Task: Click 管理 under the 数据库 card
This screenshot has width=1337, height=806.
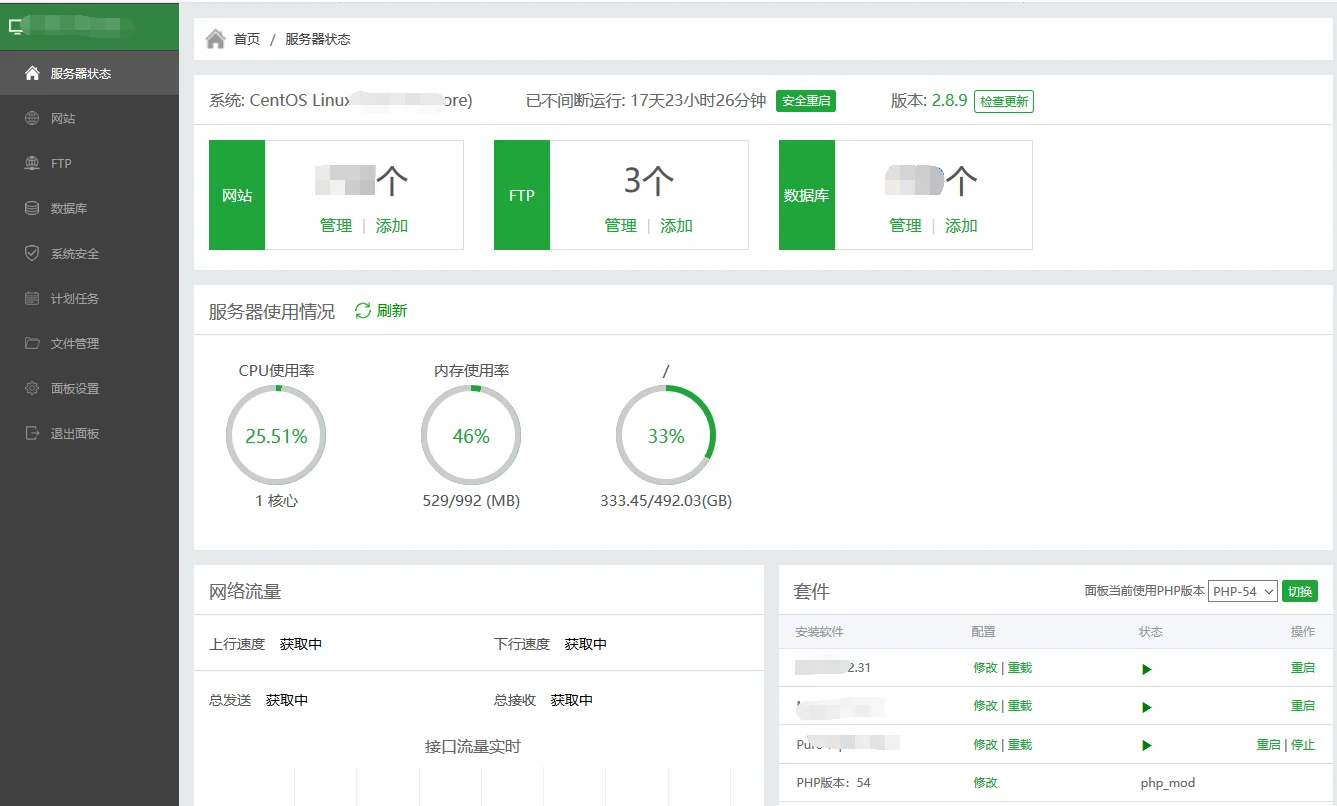Action: (906, 226)
